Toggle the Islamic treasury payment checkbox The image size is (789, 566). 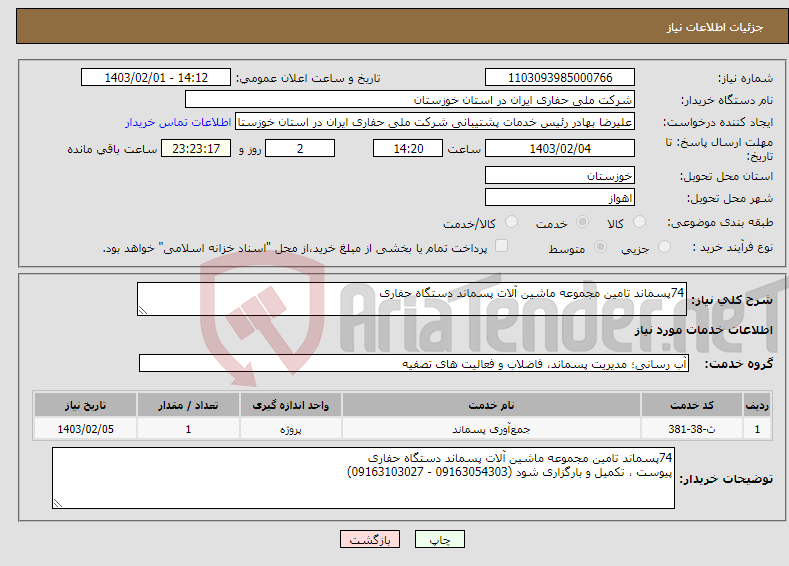coord(501,246)
